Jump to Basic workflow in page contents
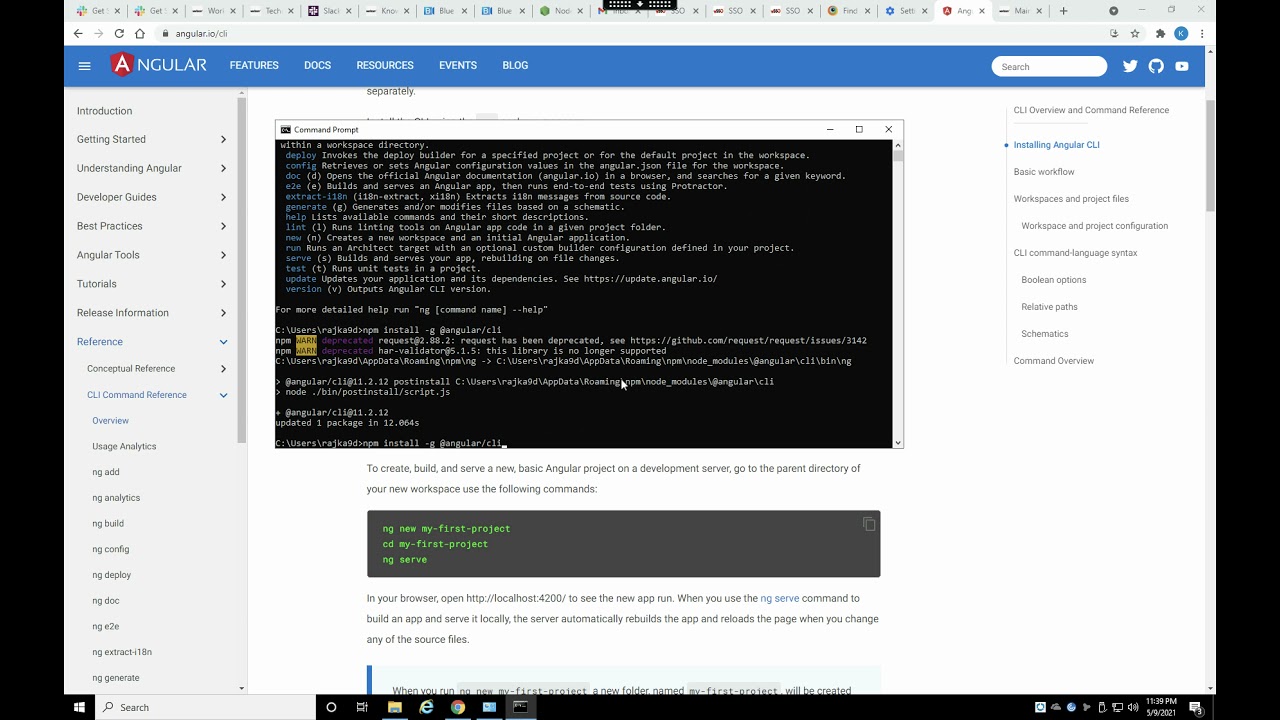 (1044, 172)
